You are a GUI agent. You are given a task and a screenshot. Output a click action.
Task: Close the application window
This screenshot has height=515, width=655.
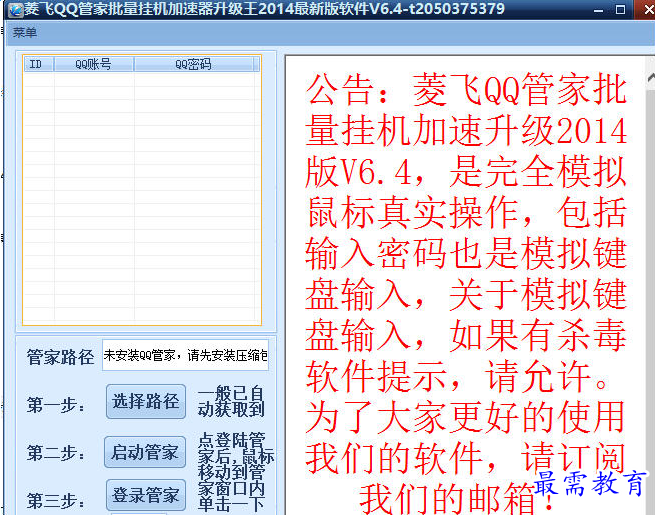646,9
